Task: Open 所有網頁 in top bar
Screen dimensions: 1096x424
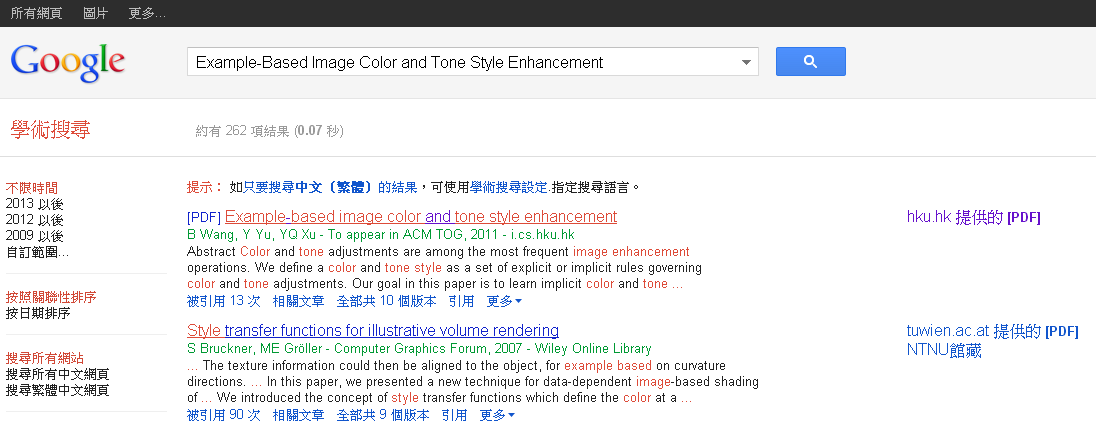Action: pyautogui.click(x=35, y=13)
